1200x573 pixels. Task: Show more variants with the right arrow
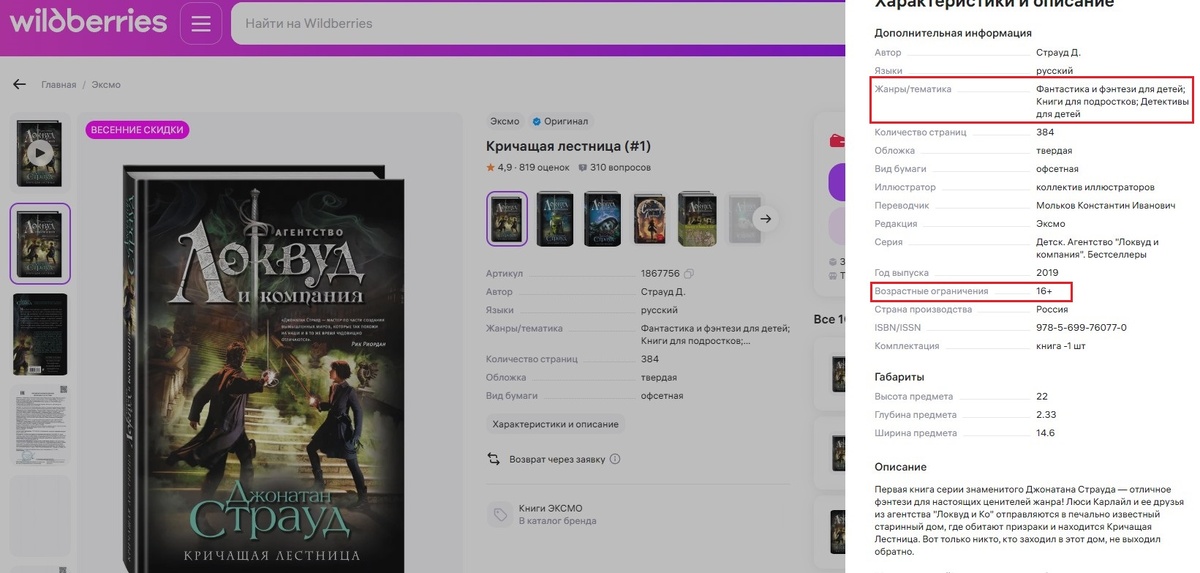pyautogui.click(x=766, y=218)
